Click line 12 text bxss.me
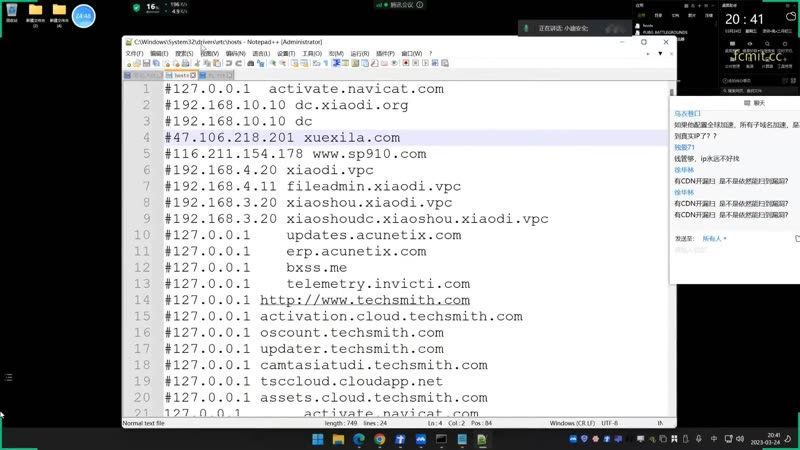The height and width of the screenshot is (450, 800). pos(316,267)
